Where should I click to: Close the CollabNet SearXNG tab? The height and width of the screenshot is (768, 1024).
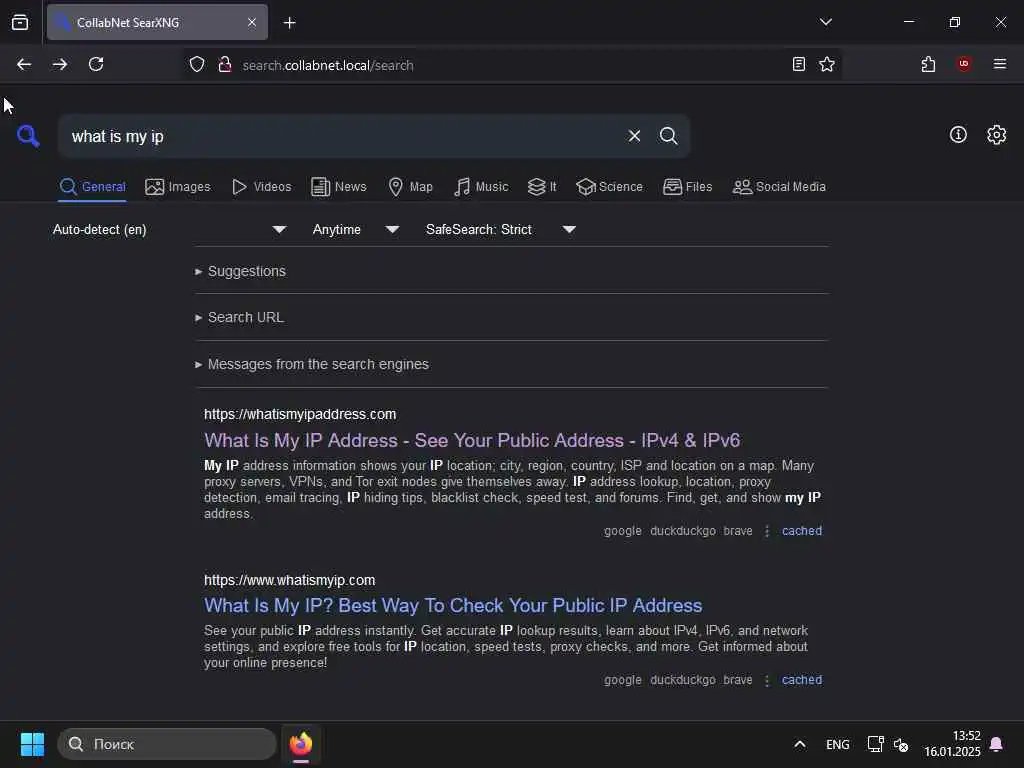[x=252, y=23]
